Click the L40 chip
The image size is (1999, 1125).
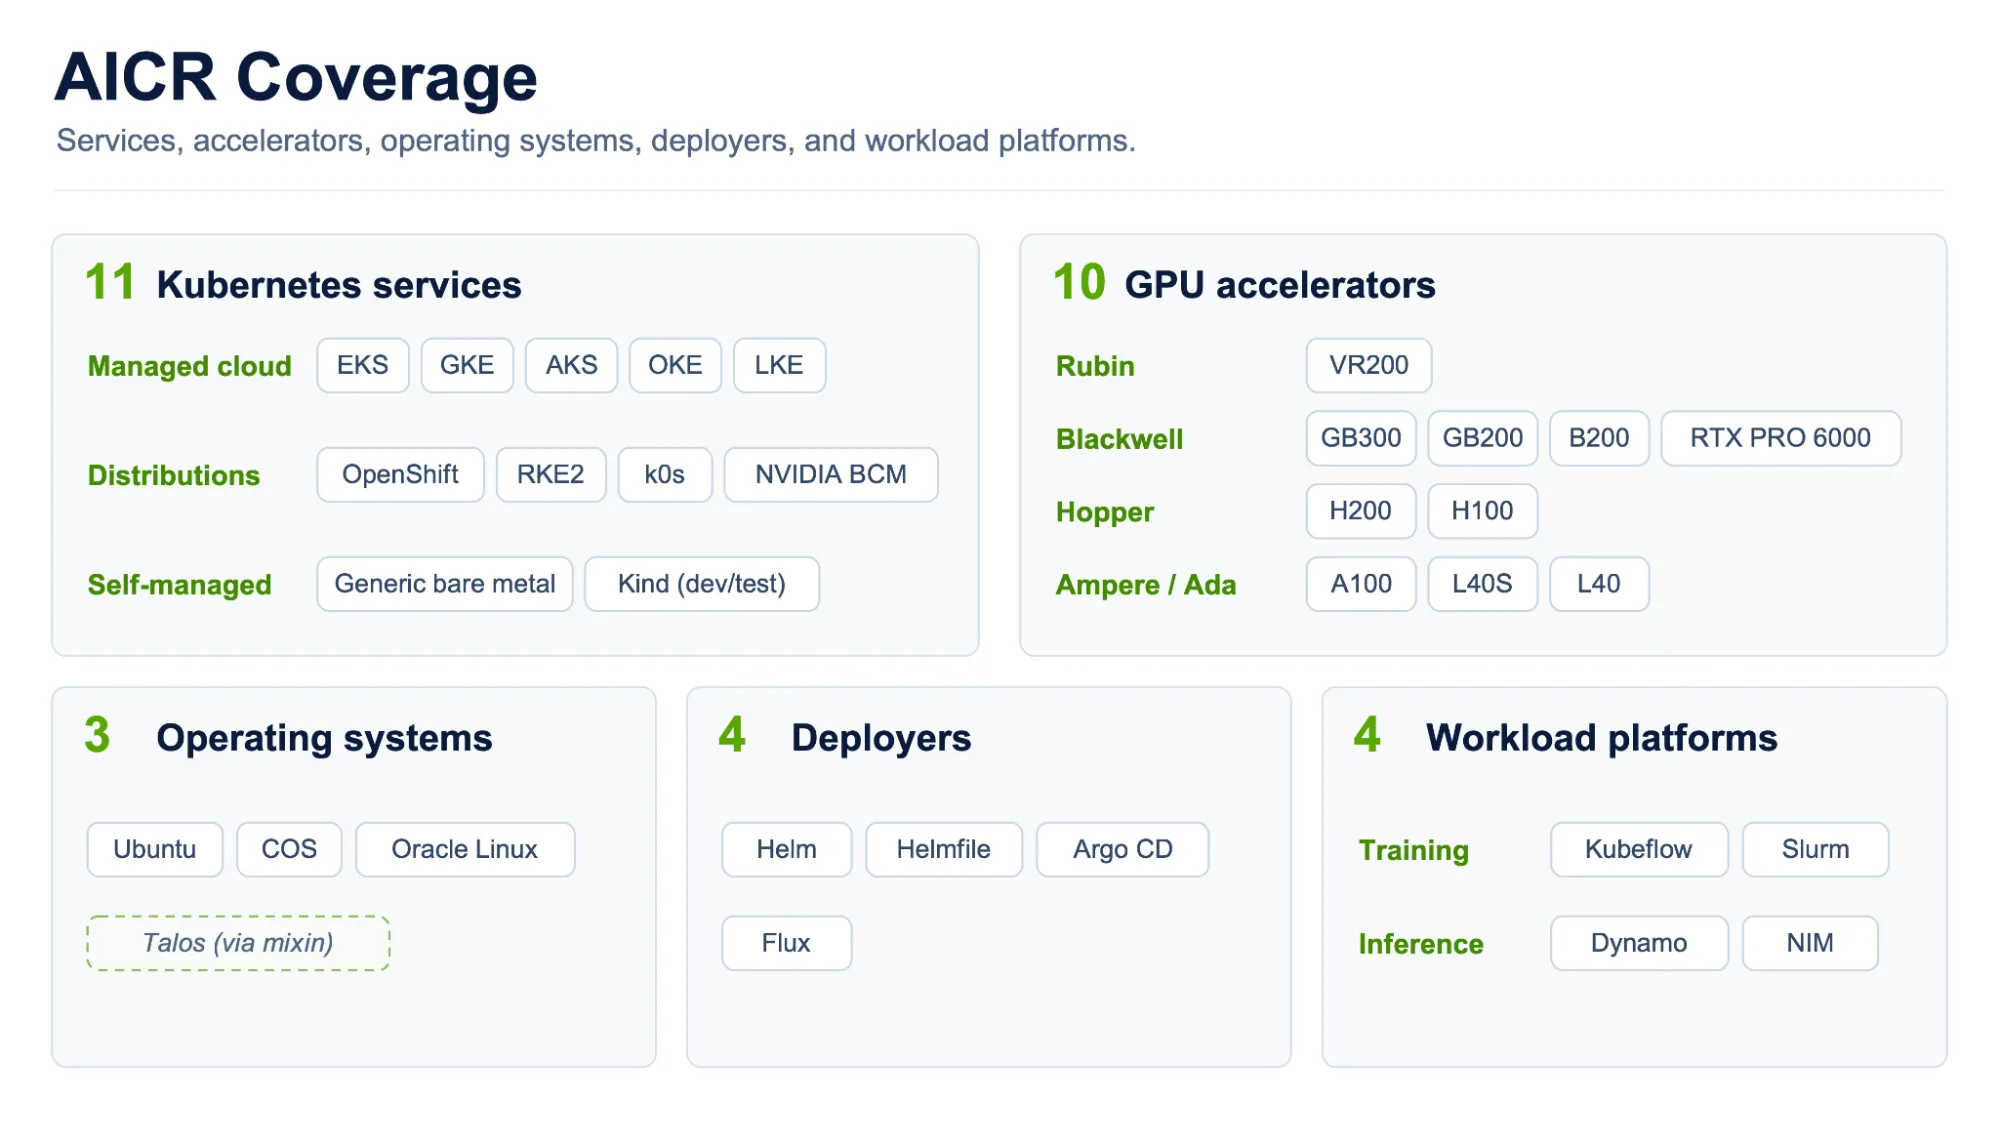(x=1599, y=583)
